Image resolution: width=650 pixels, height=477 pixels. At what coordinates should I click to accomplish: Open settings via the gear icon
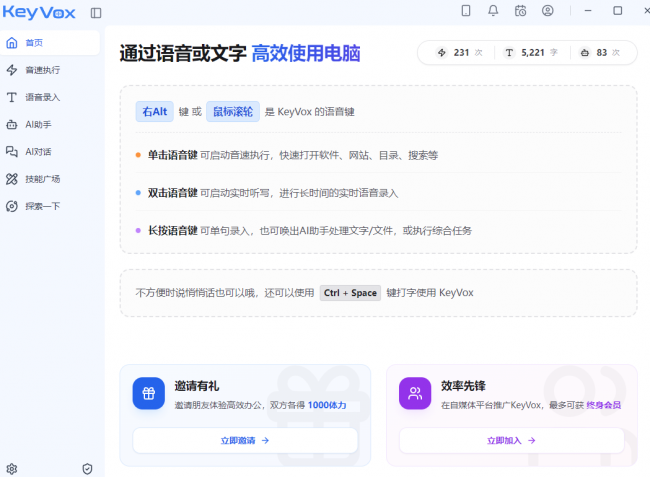point(12,468)
